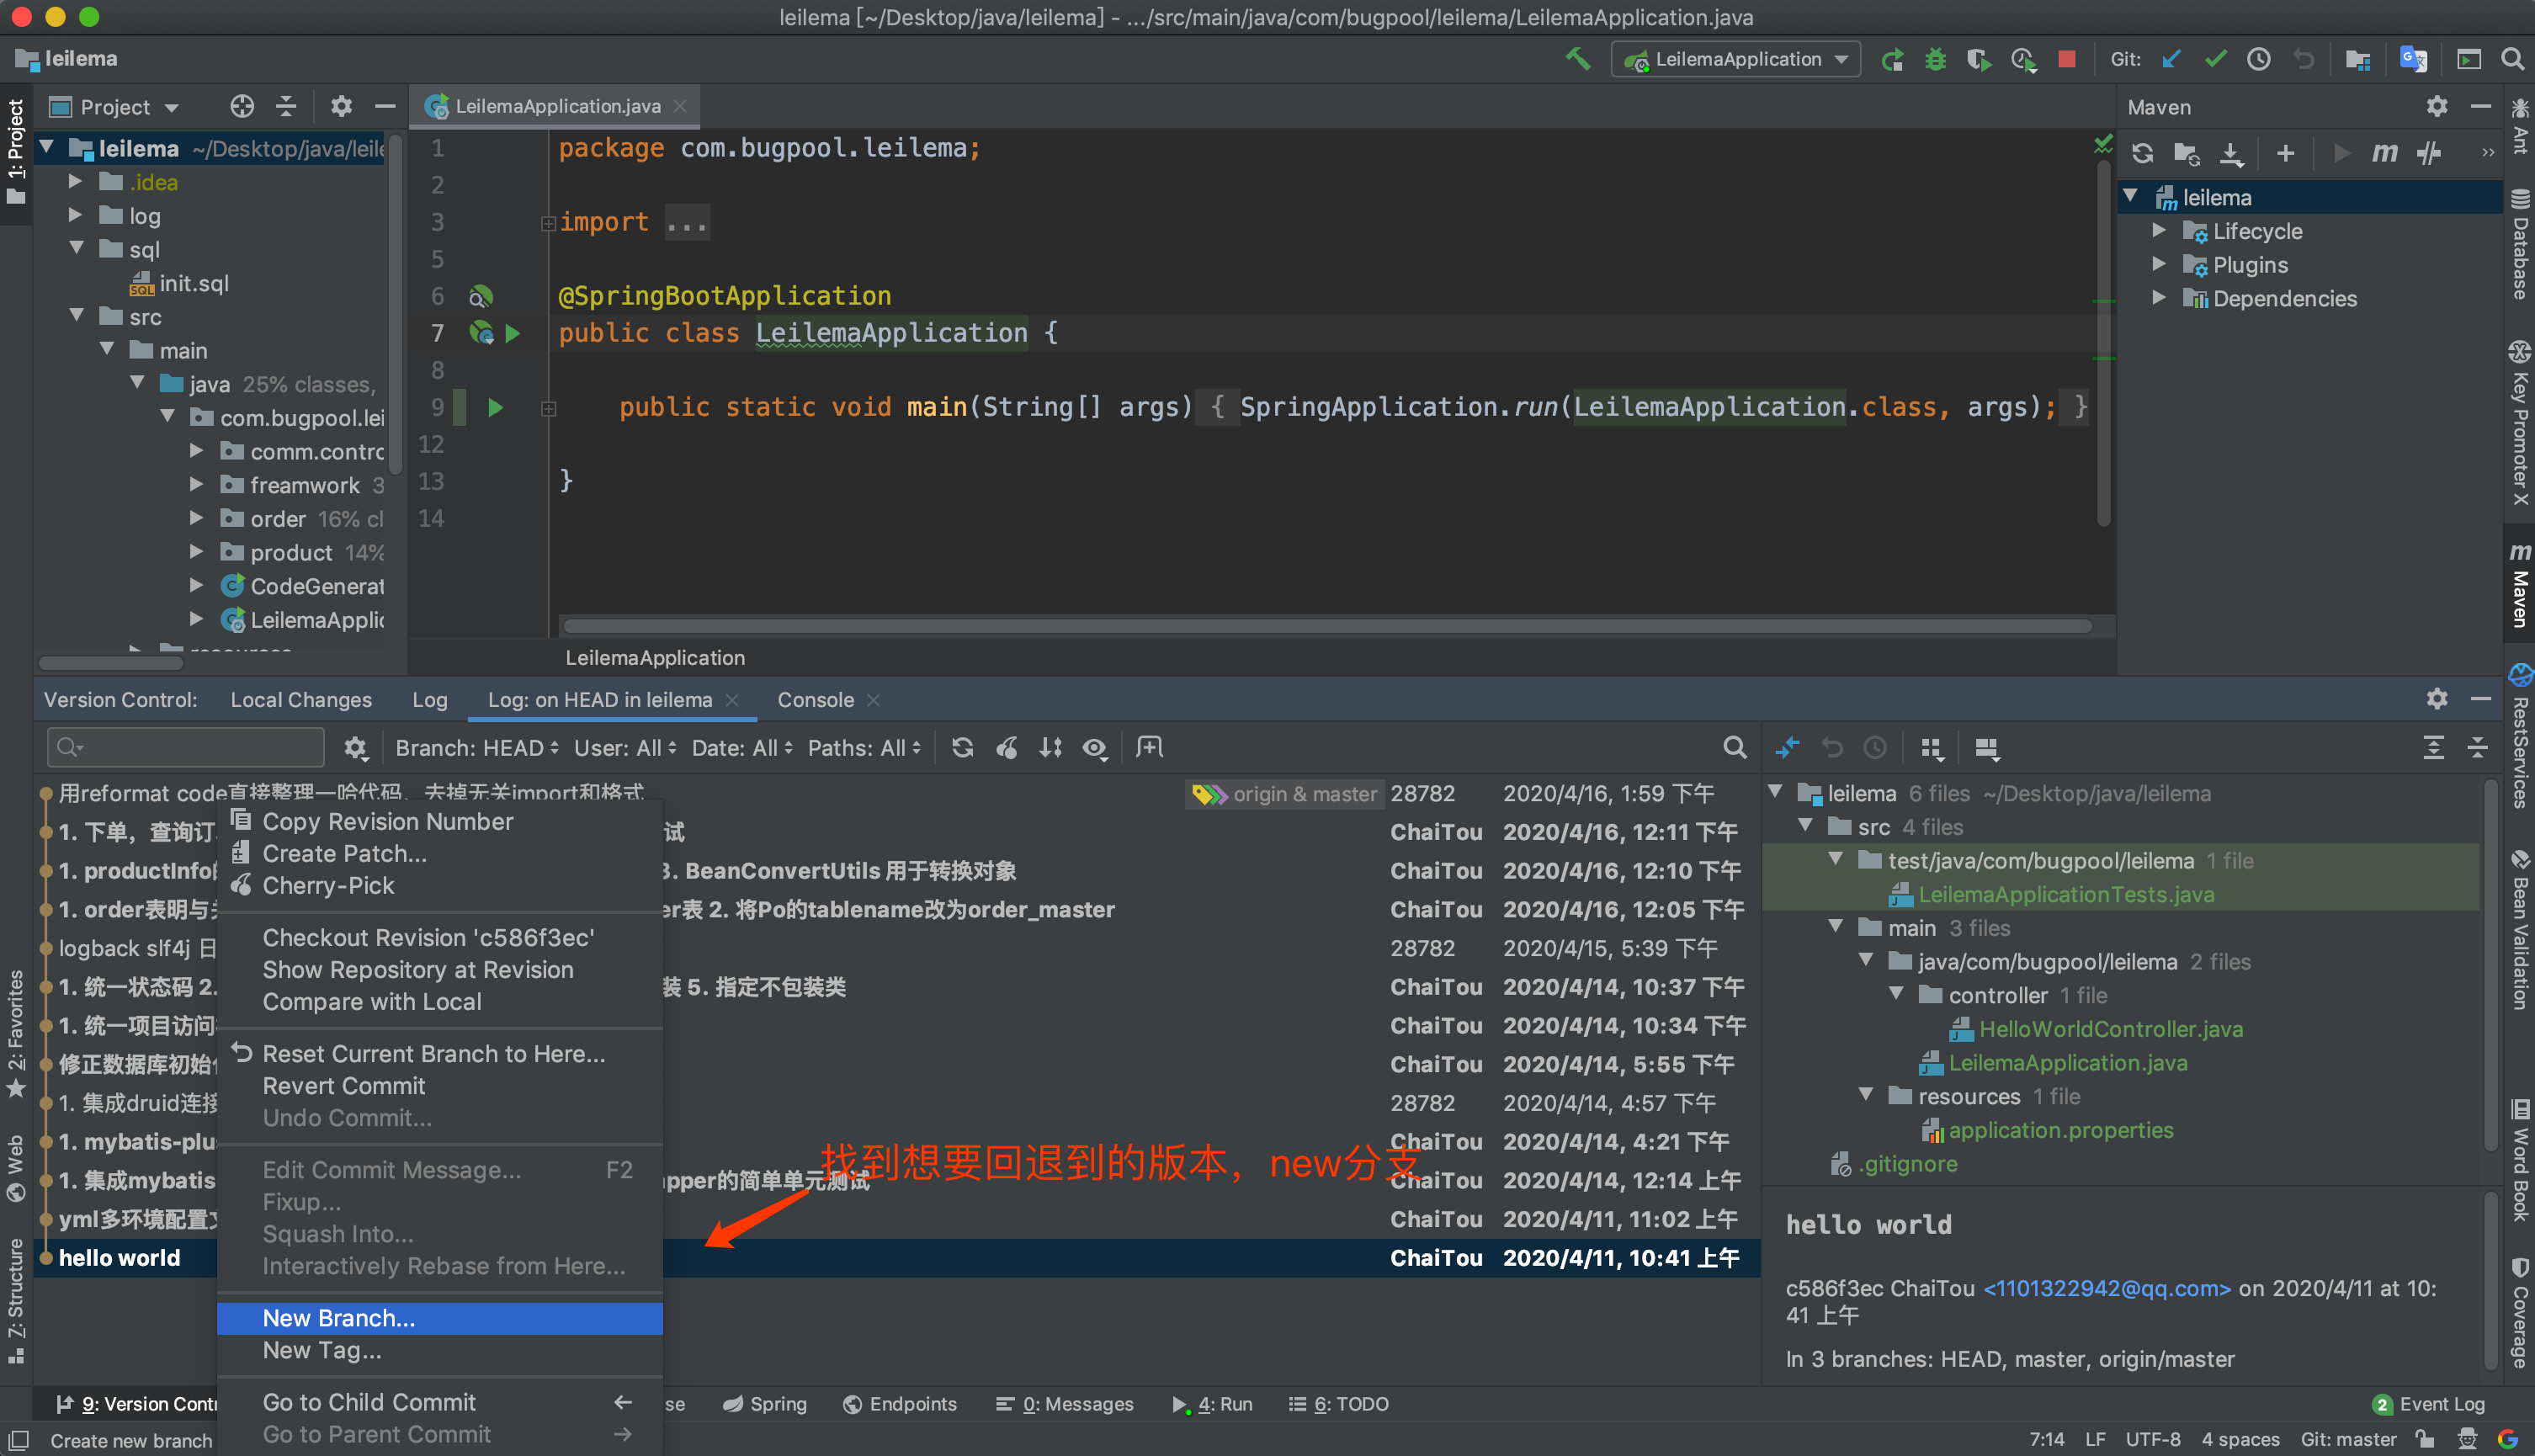
Task: Open the Date: All filter dropdown
Action: tap(740, 747)
